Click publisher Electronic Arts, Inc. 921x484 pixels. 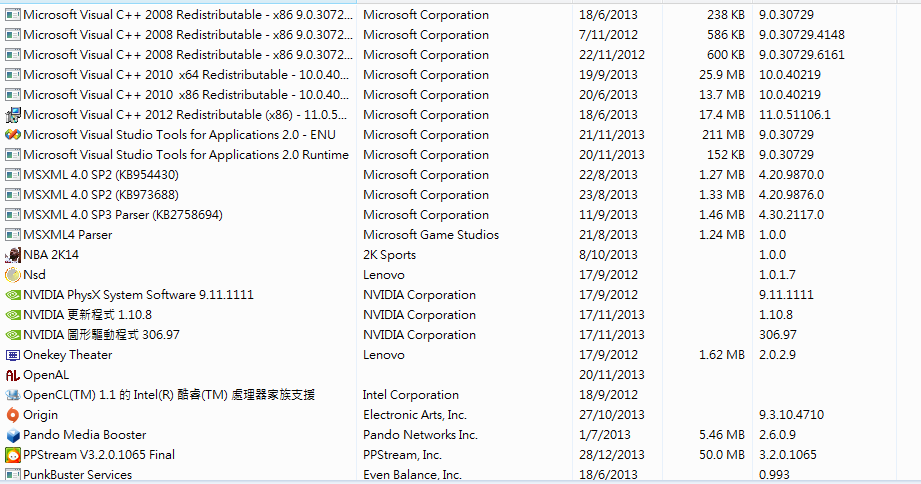pyautogui.click(x=415, y=415)
